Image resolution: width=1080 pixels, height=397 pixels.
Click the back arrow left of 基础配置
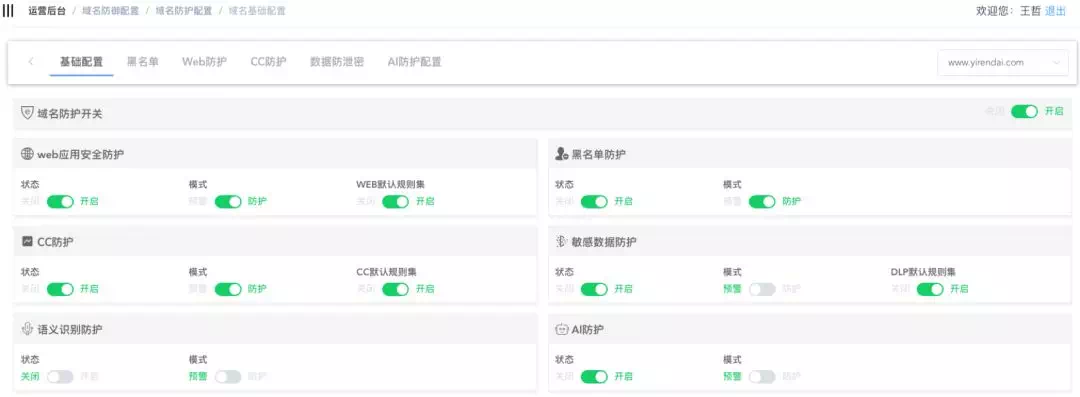tap(31, 61)
